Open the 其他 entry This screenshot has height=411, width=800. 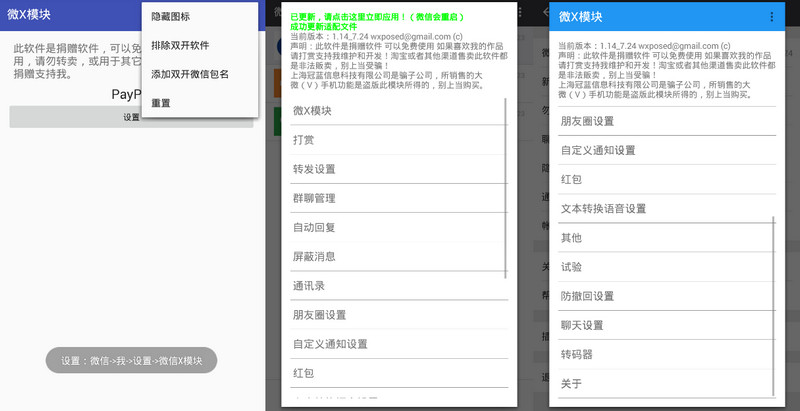[667, 238]
